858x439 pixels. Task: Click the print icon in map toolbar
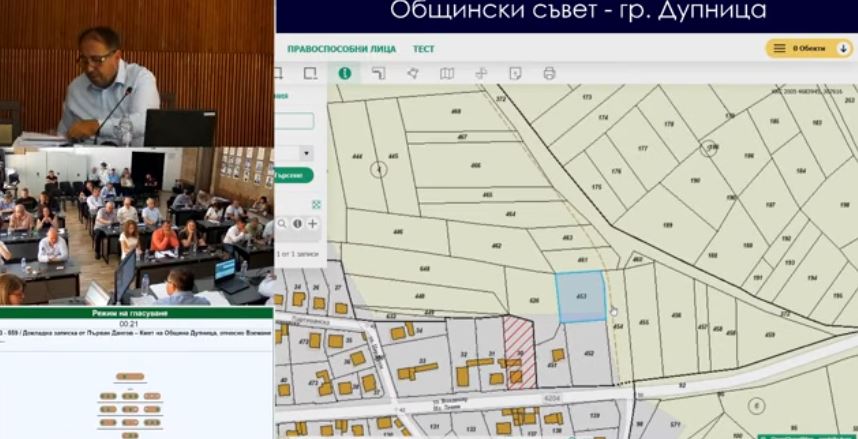[549, 73]
